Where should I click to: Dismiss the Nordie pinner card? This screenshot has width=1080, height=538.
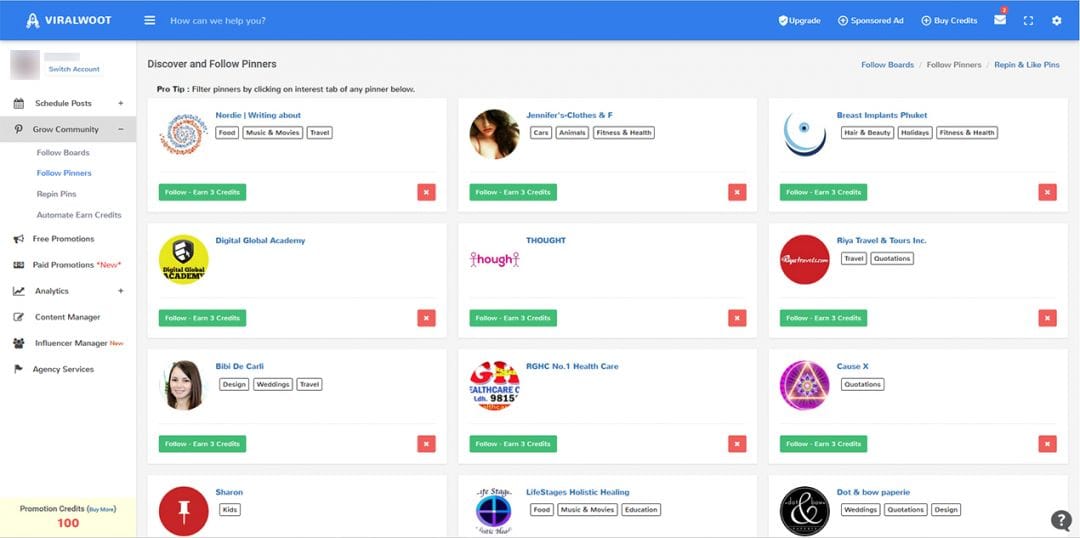pyautogui.click(x=426, y=192)
